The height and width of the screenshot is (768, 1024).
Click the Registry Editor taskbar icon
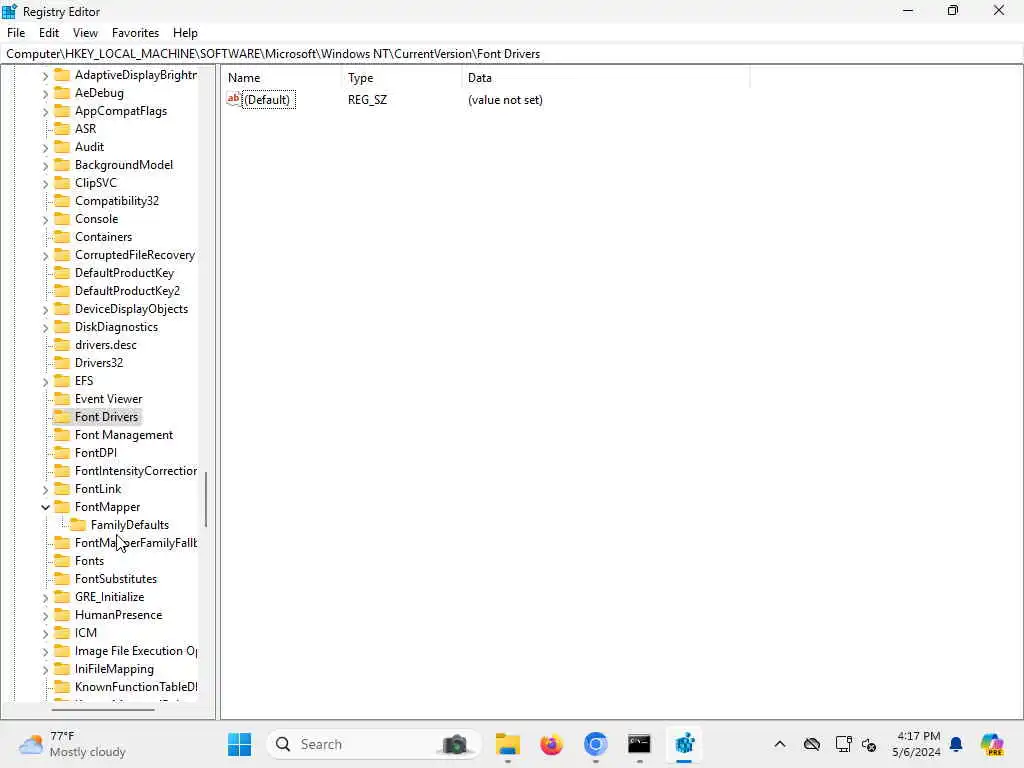click(684, 744)
